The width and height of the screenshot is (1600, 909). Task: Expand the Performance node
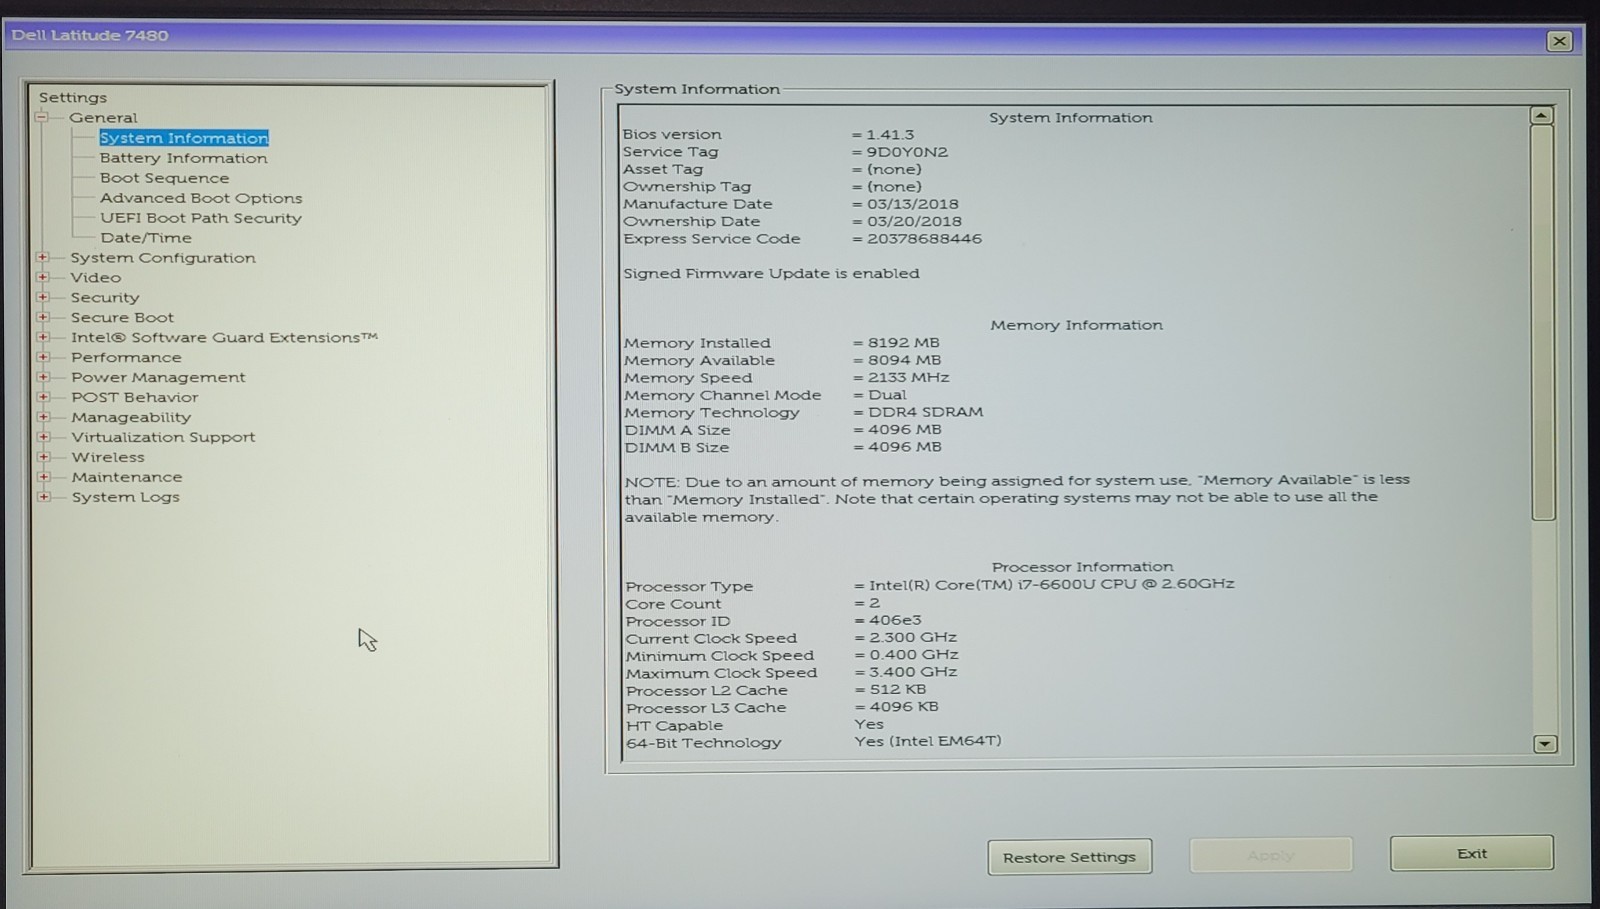point(43,358)
